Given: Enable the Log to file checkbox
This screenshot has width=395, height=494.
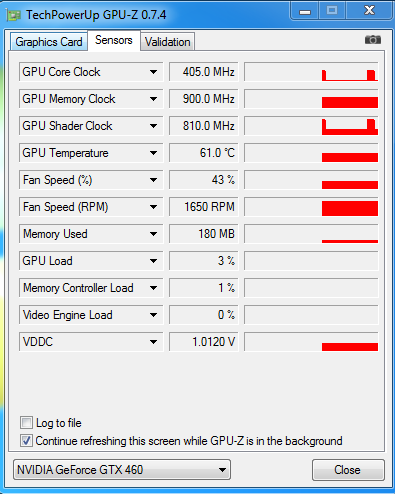Looking at the screenshot, I should [26, 423].
